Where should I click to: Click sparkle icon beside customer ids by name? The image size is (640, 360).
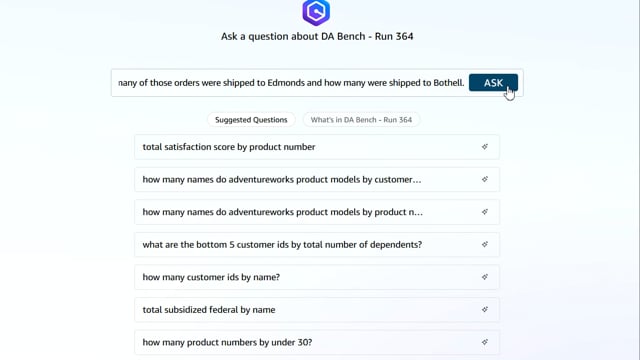coord(484,277)
